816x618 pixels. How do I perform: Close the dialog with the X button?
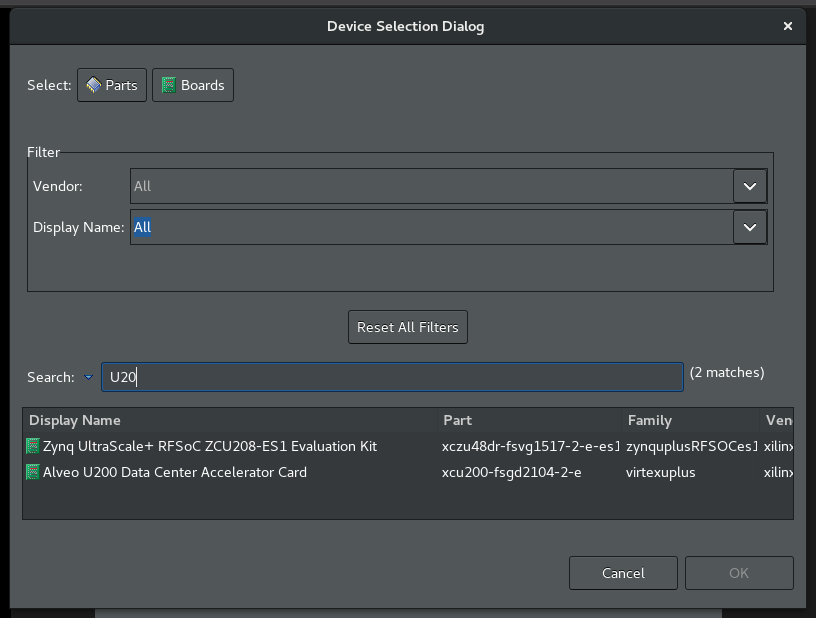(788, 26)
